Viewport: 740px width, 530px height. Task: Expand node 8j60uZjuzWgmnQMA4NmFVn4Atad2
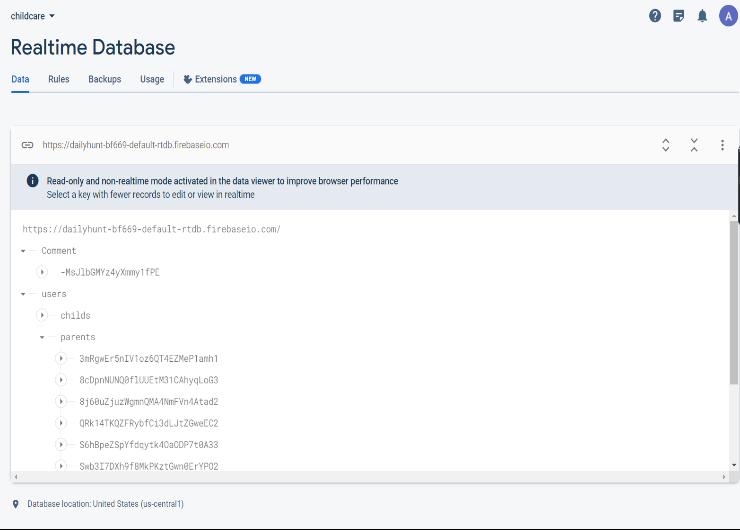61,402
